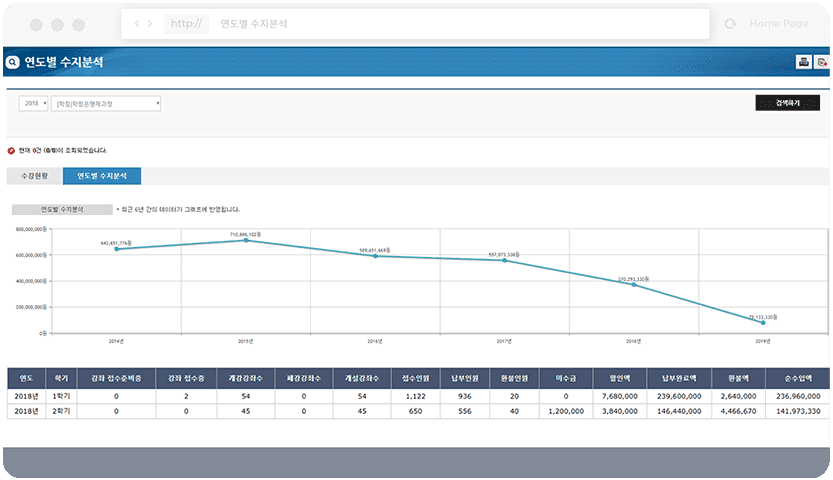833x480 pixels.
Task: Click the 2018년 data point on the line
Action: tap(634, 285)
